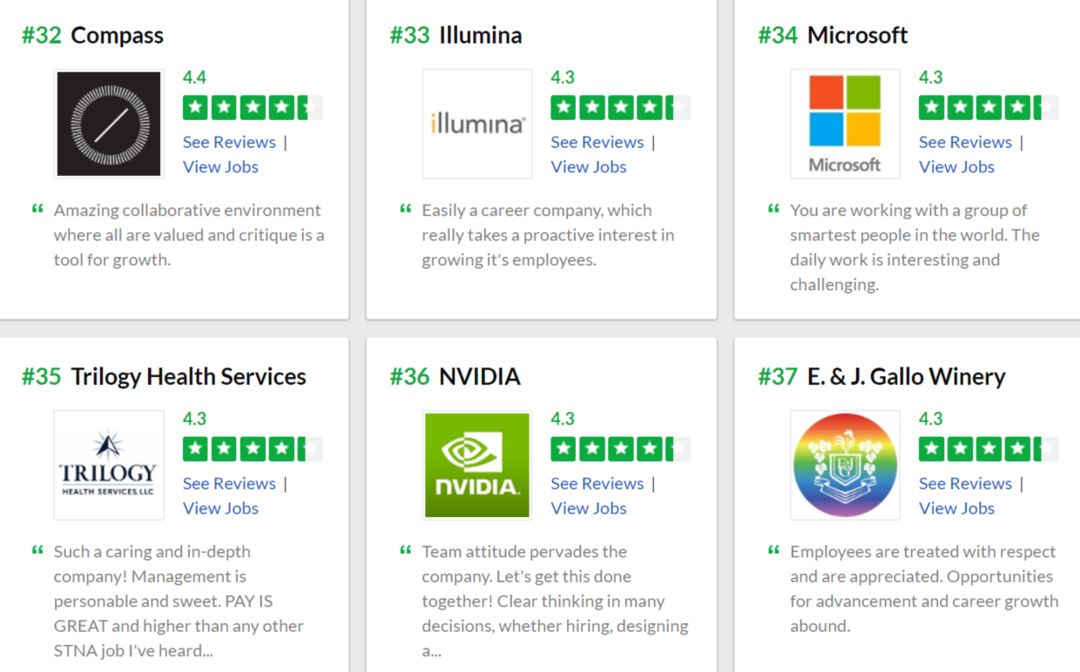1080x672 pixels.
Task: Click the green NVIDIA logo
Action: coord(477,465)
